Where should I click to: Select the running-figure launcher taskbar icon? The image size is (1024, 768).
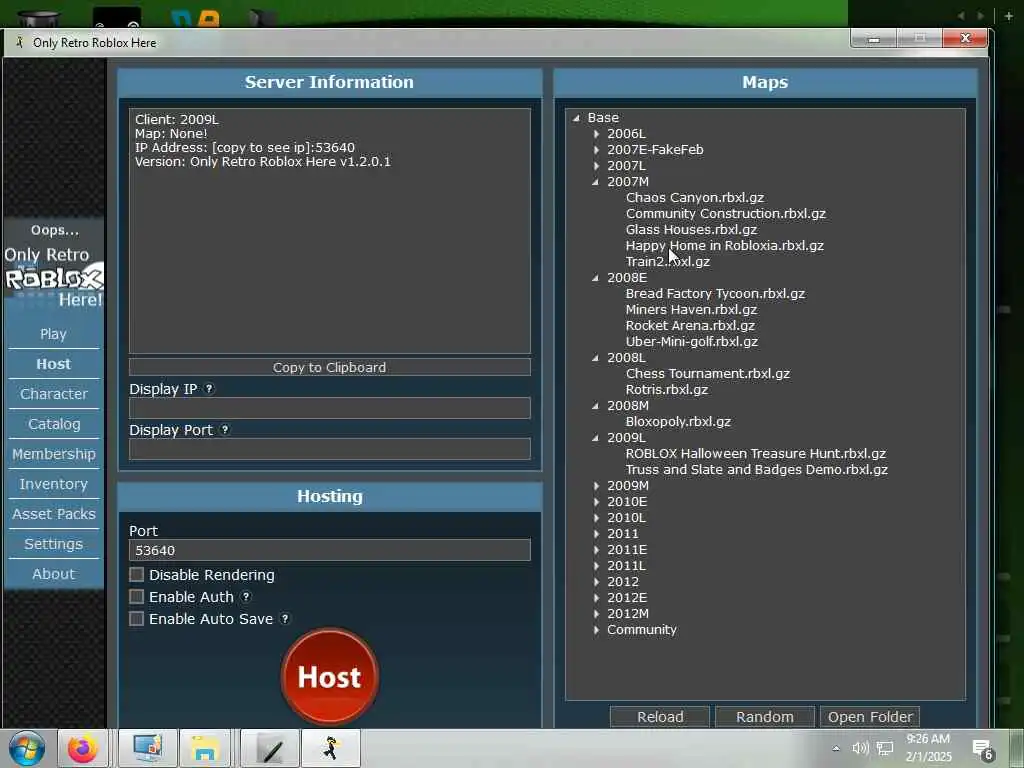331,748
